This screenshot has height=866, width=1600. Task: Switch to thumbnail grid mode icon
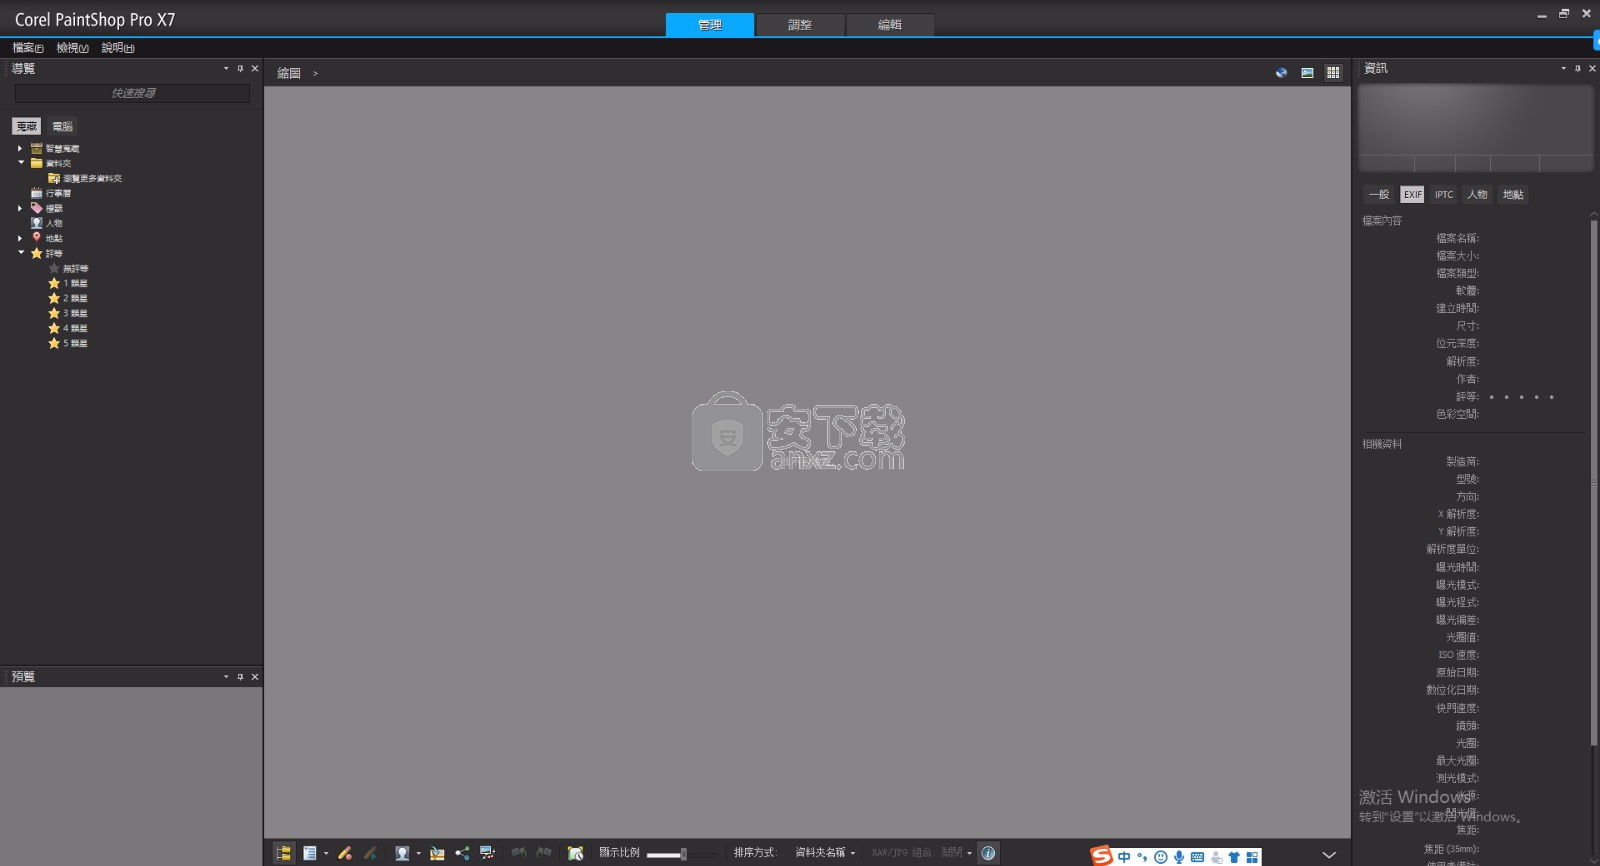[x=1333, y=73]
